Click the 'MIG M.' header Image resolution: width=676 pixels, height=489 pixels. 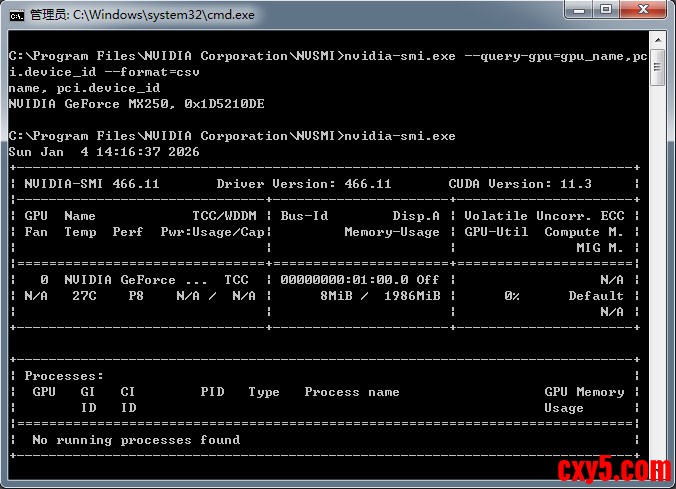click(x=600, y=248)
